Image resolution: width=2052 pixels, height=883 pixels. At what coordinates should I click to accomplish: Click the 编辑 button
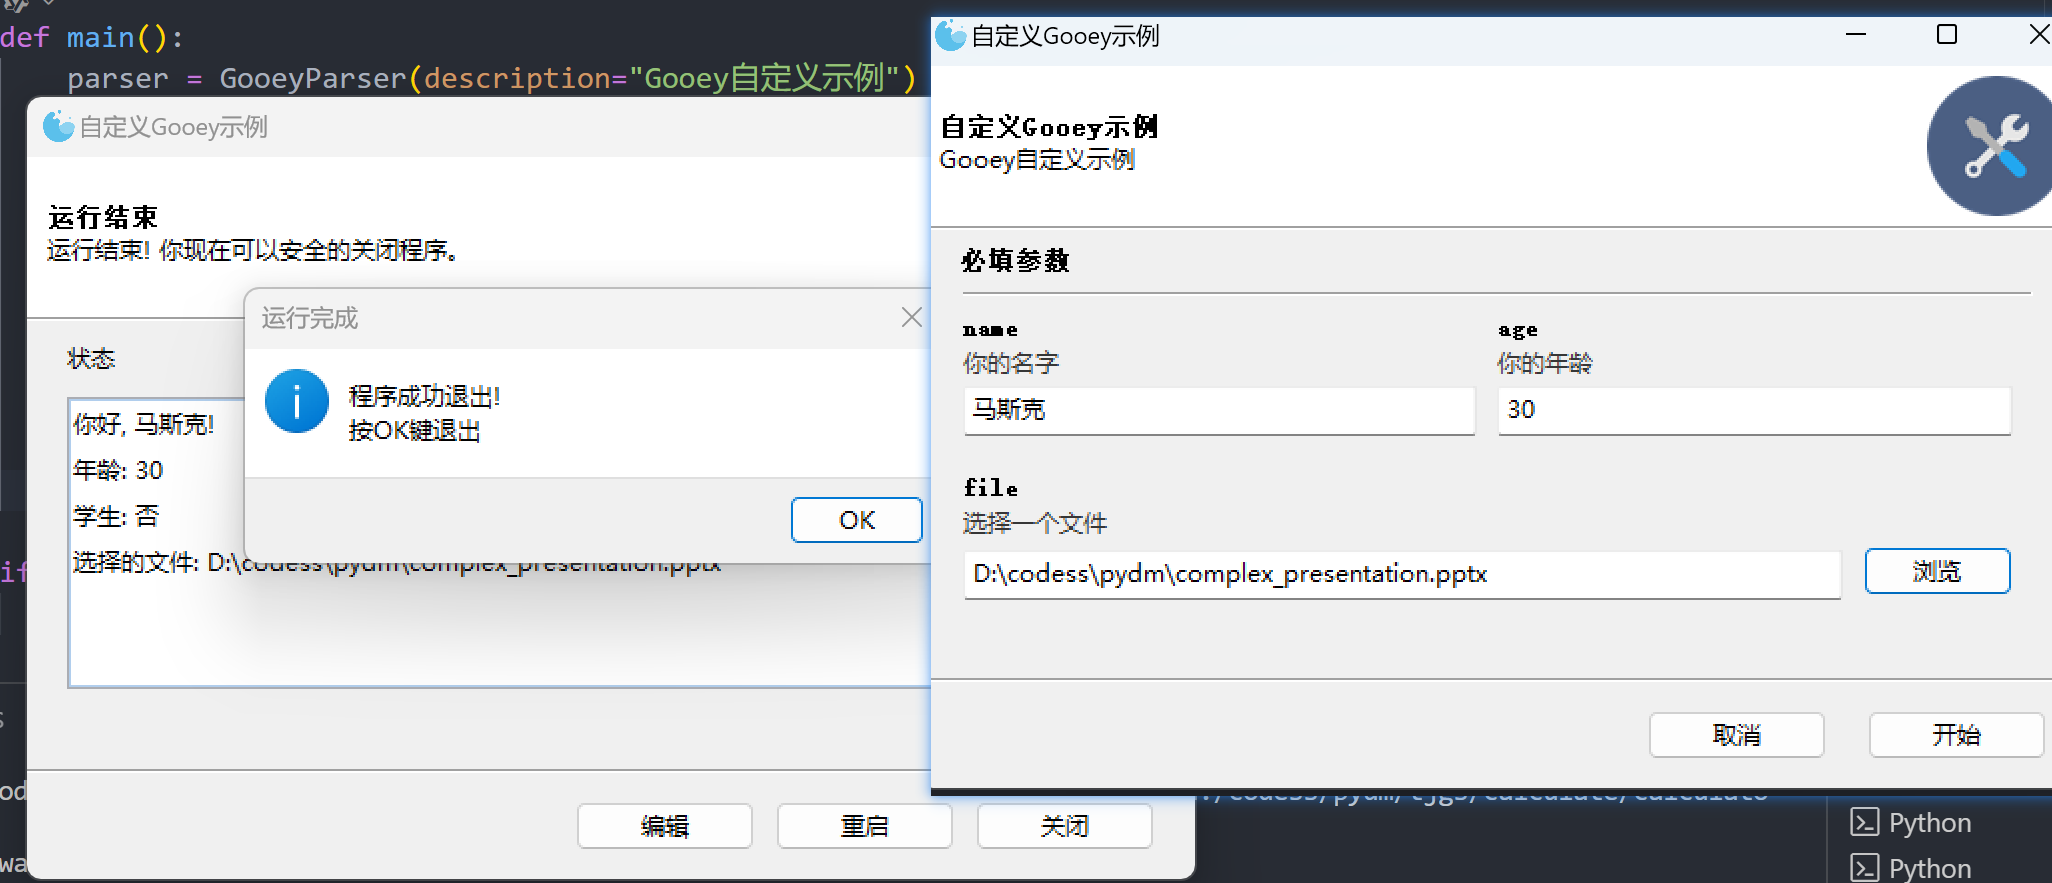click(665, 826)
